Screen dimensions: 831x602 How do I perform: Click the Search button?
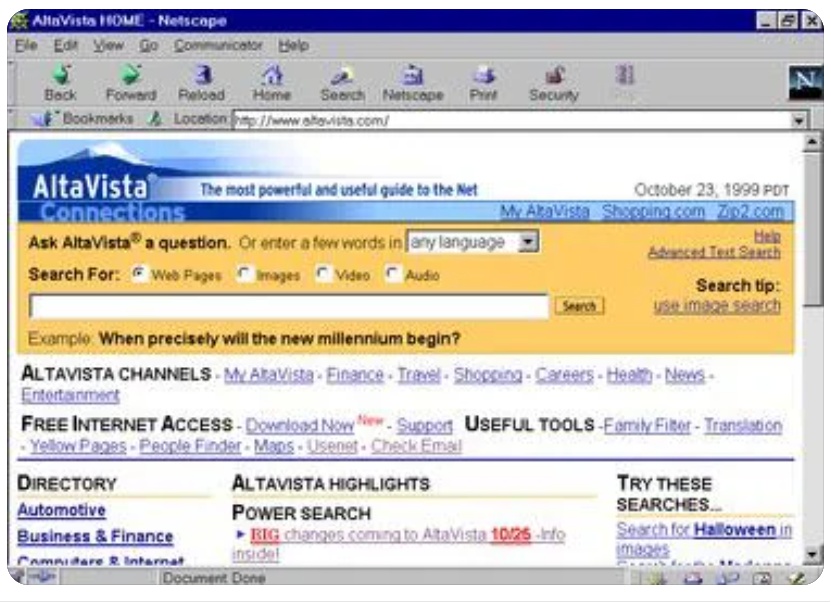(581, 306)
